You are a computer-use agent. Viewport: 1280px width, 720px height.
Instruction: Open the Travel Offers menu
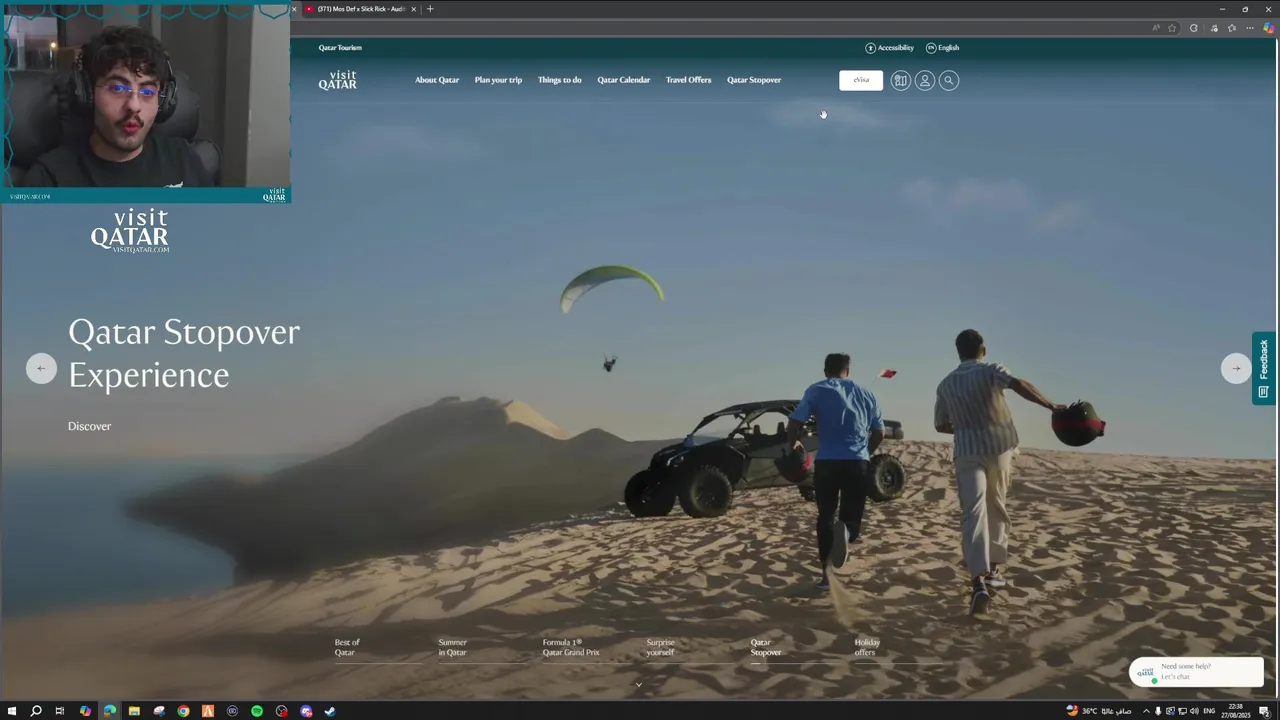[689, 80]
